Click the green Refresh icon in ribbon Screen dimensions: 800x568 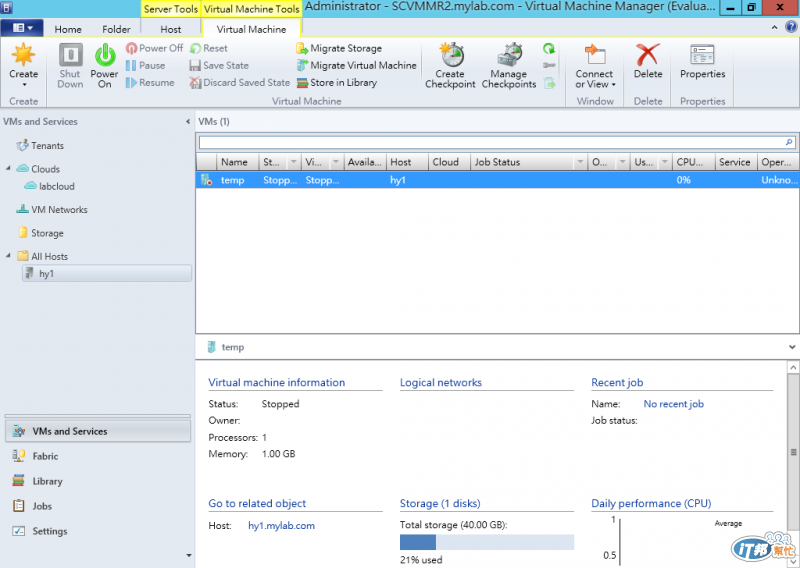(549, 48)
